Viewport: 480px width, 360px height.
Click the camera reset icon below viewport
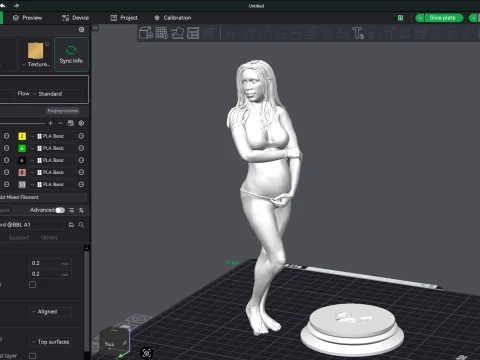[147, 353]
